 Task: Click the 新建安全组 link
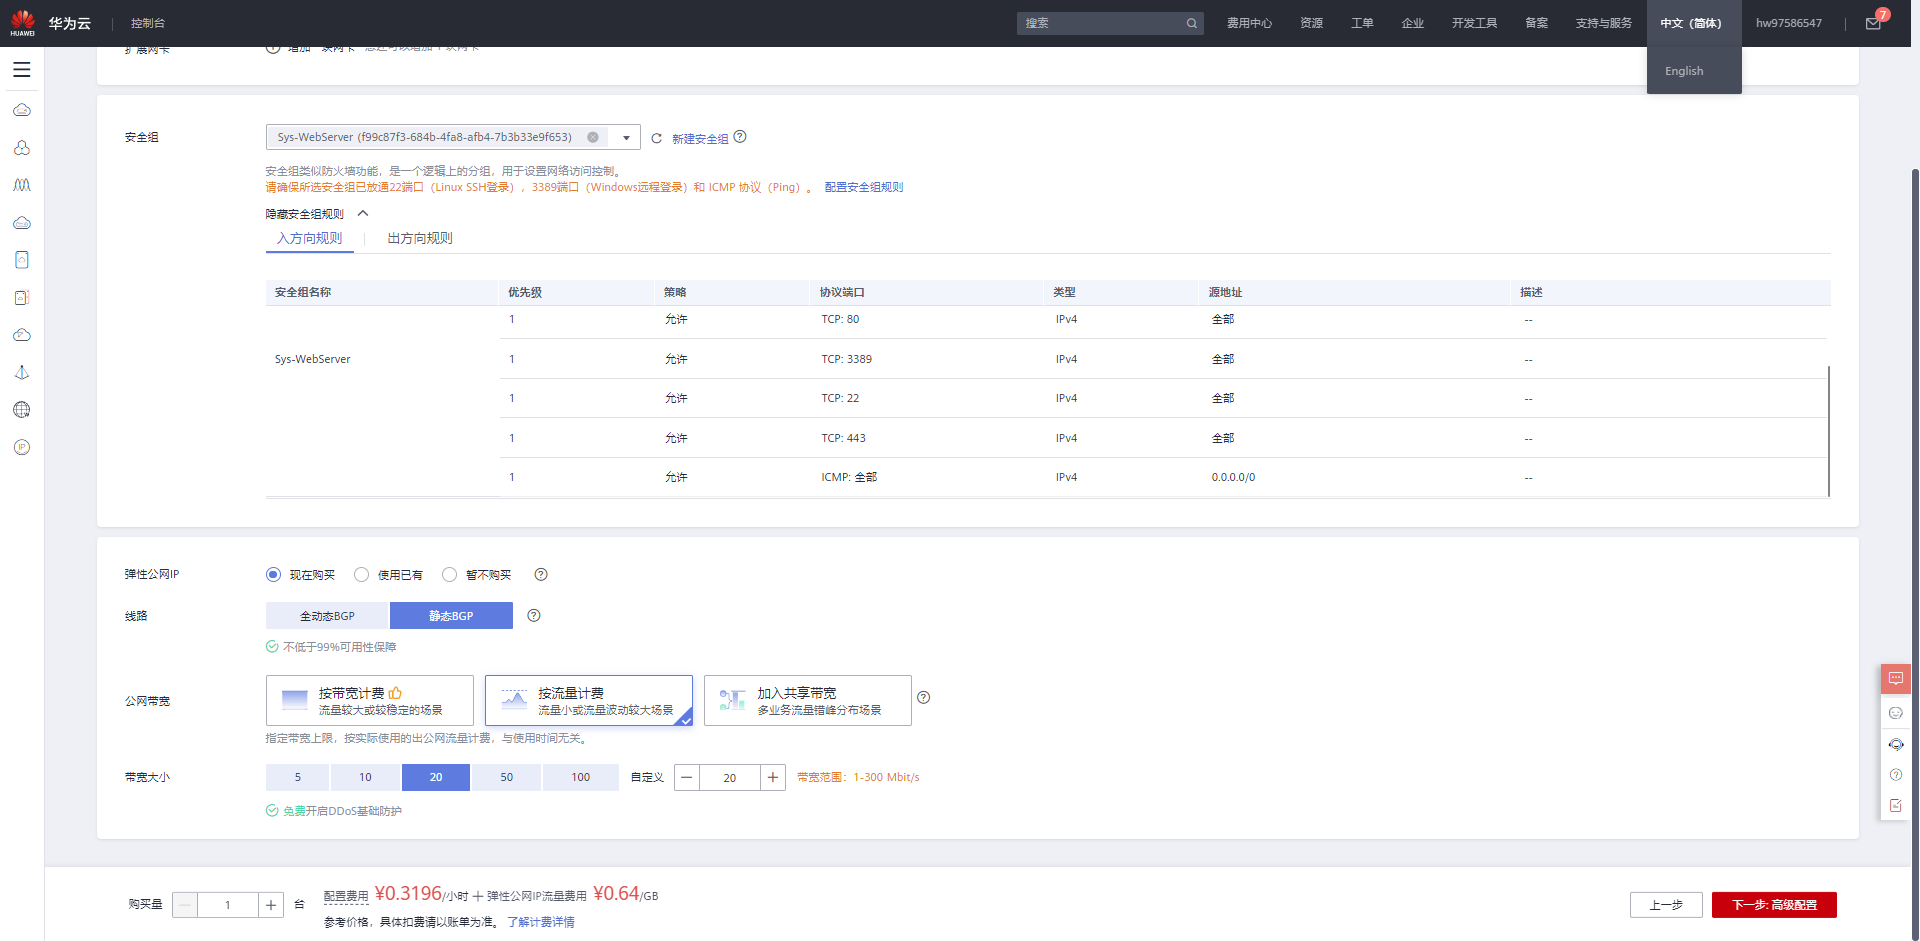(700, 139)
